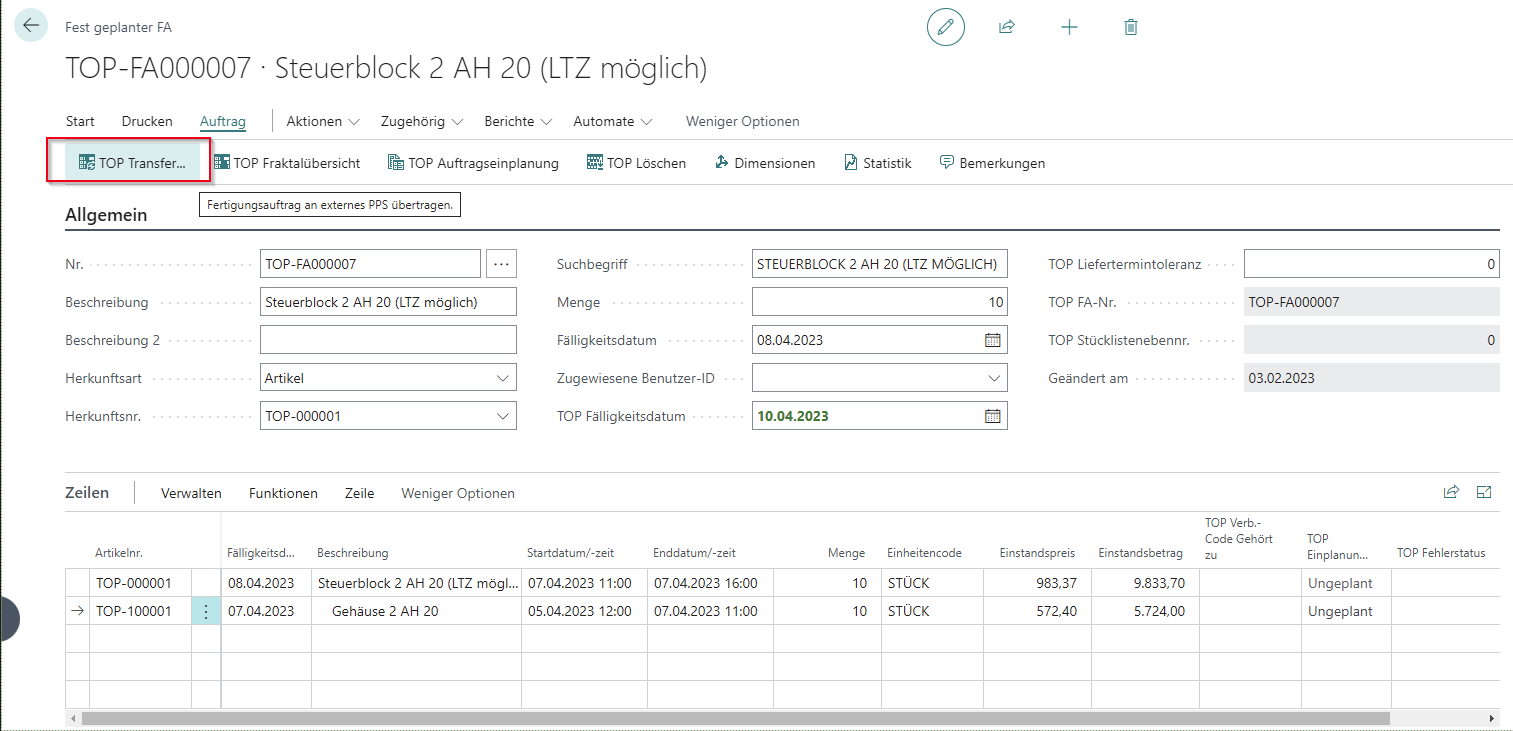Image resolution: width=1513 pixels, height=731 pixels.
Task: Expand the Herkunftsnr. dropdown
Action: 502,416
